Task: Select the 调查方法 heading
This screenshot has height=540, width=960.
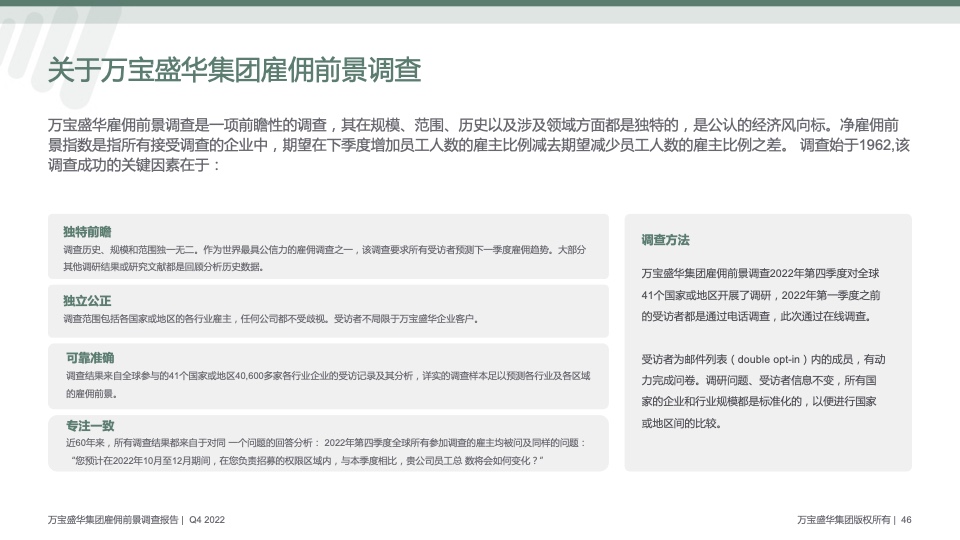Action: 665,241
